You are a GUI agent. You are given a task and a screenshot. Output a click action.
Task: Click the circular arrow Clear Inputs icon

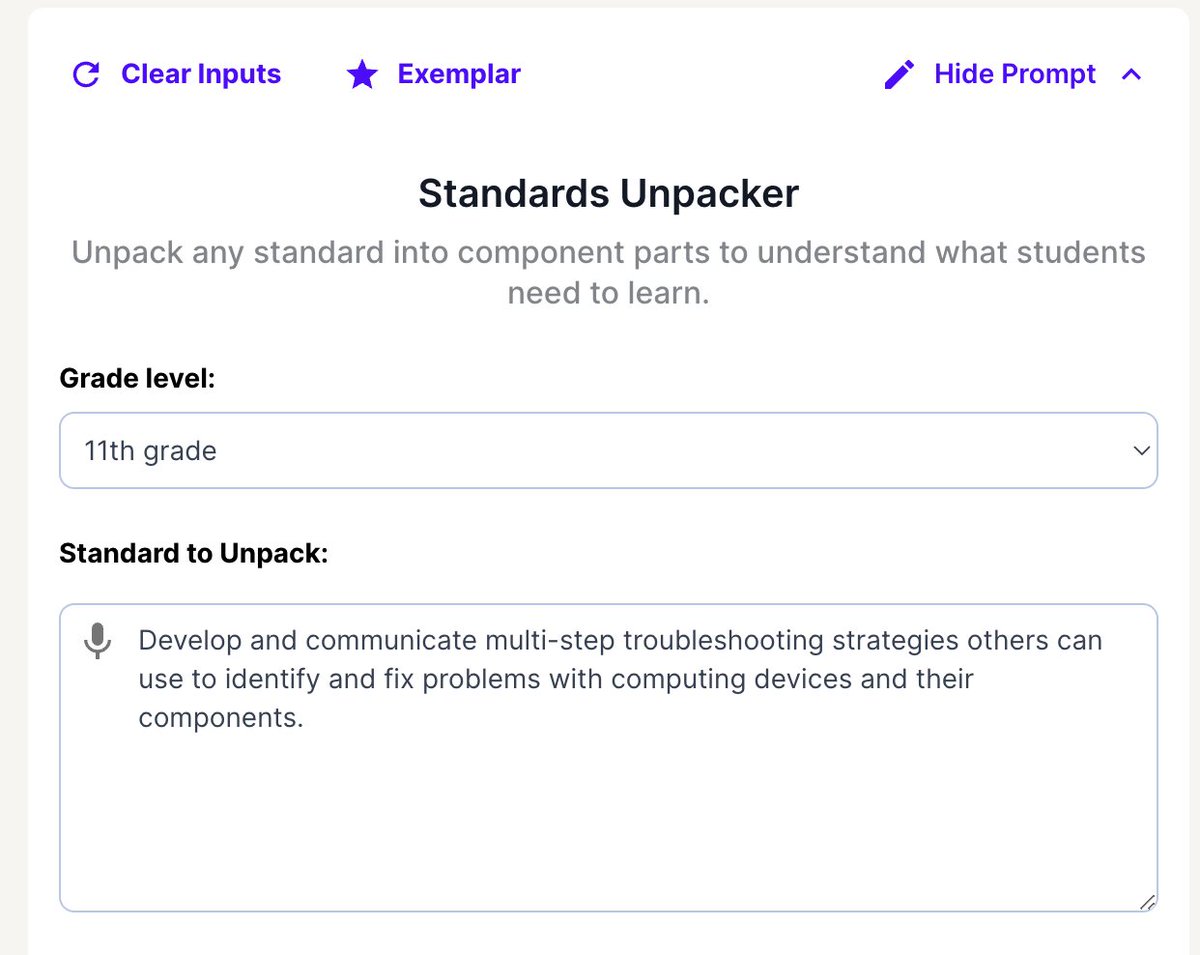[x=87, y=75]
